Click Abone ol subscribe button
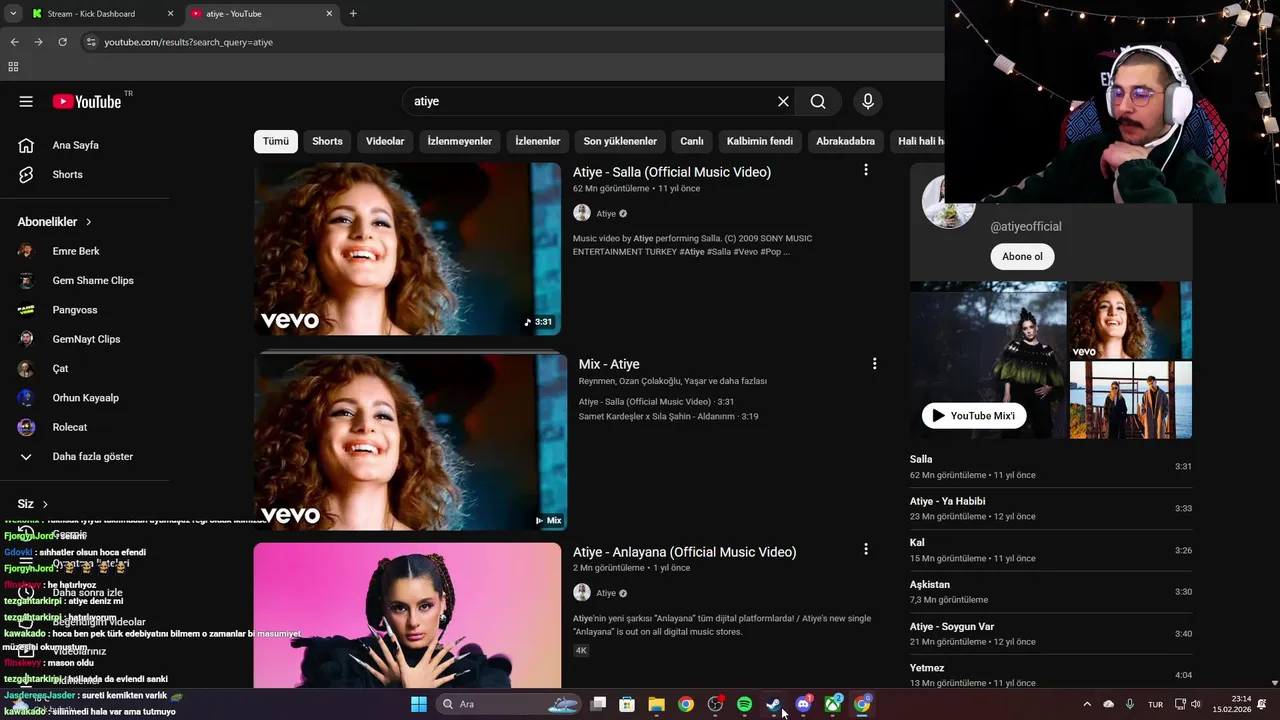The height and width of the screenshot is (720, 1280). click(x=1022, y=256)
